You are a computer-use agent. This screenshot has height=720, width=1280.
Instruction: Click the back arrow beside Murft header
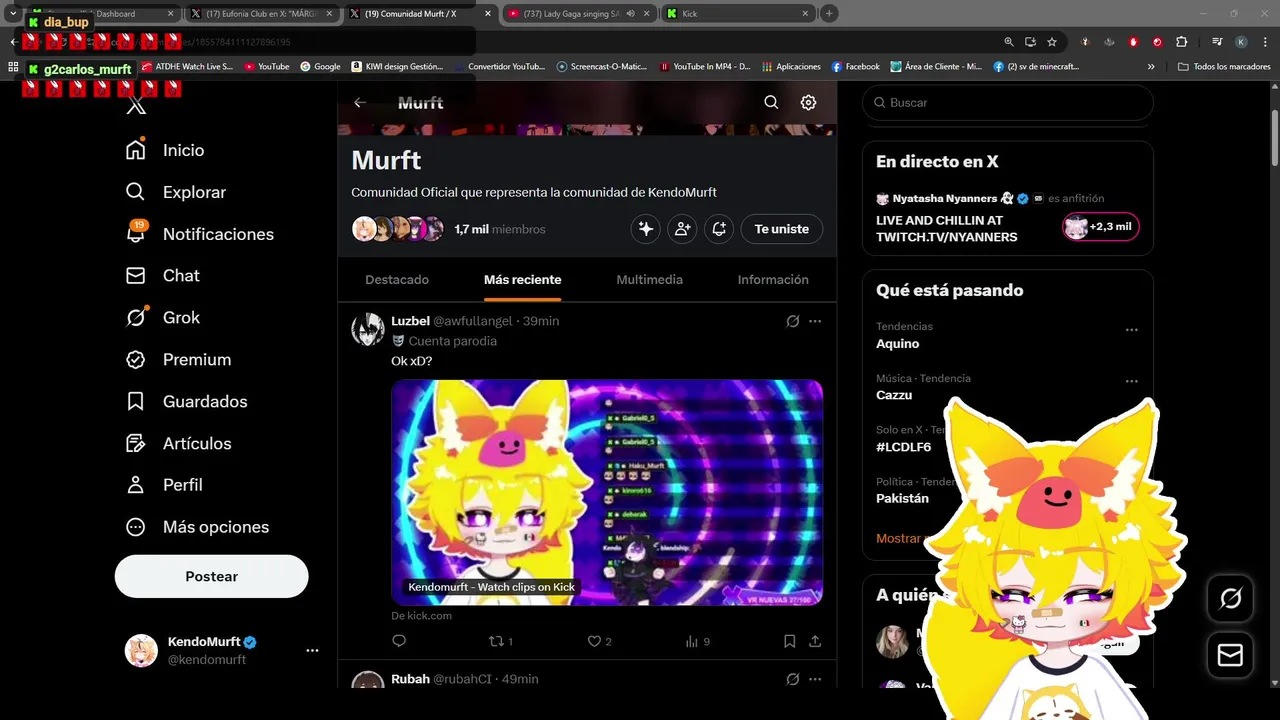pos(360,103)
